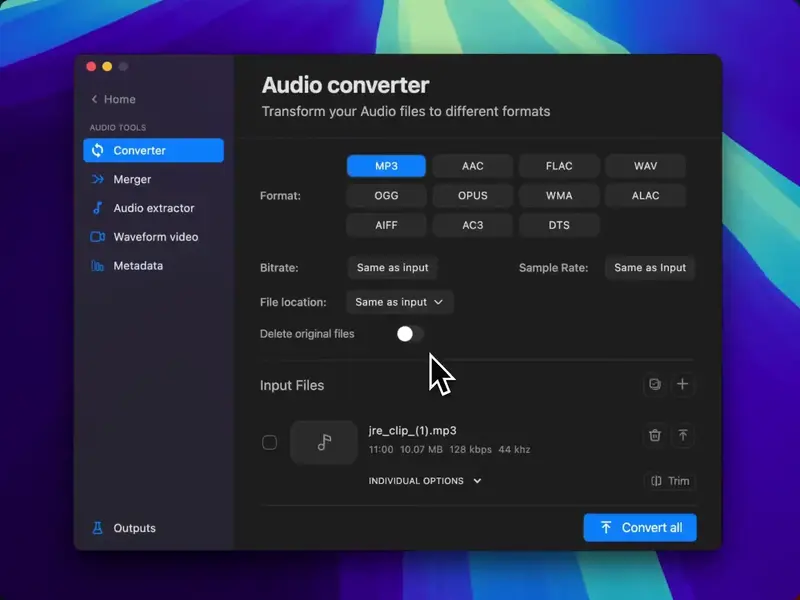Click the Audio extractor music note icon

pos(97,208)
